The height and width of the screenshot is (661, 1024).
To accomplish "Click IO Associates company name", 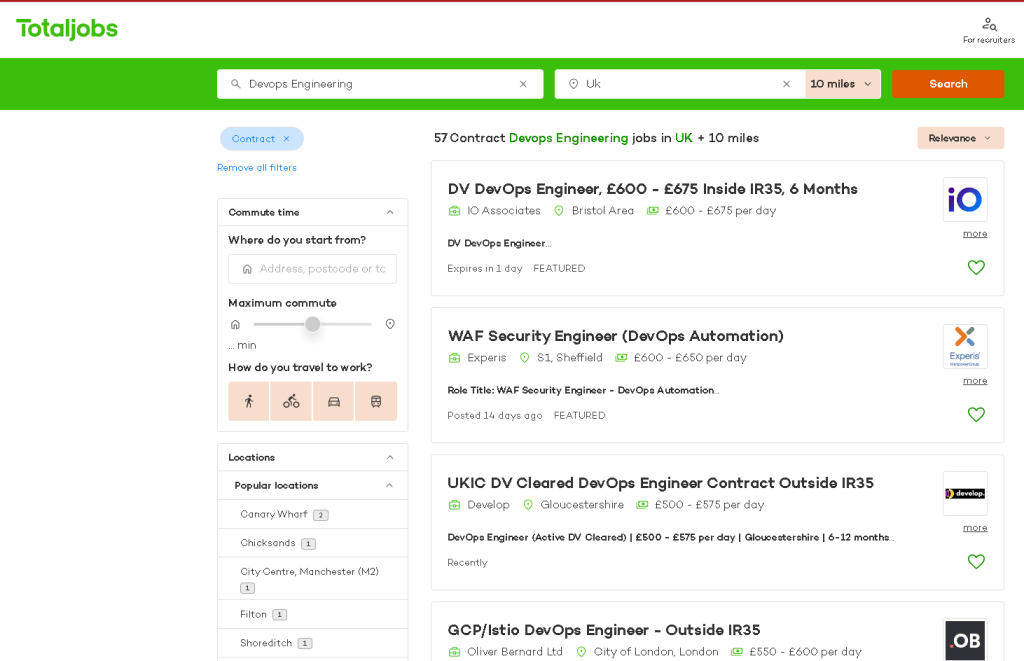I will point(504,211).
